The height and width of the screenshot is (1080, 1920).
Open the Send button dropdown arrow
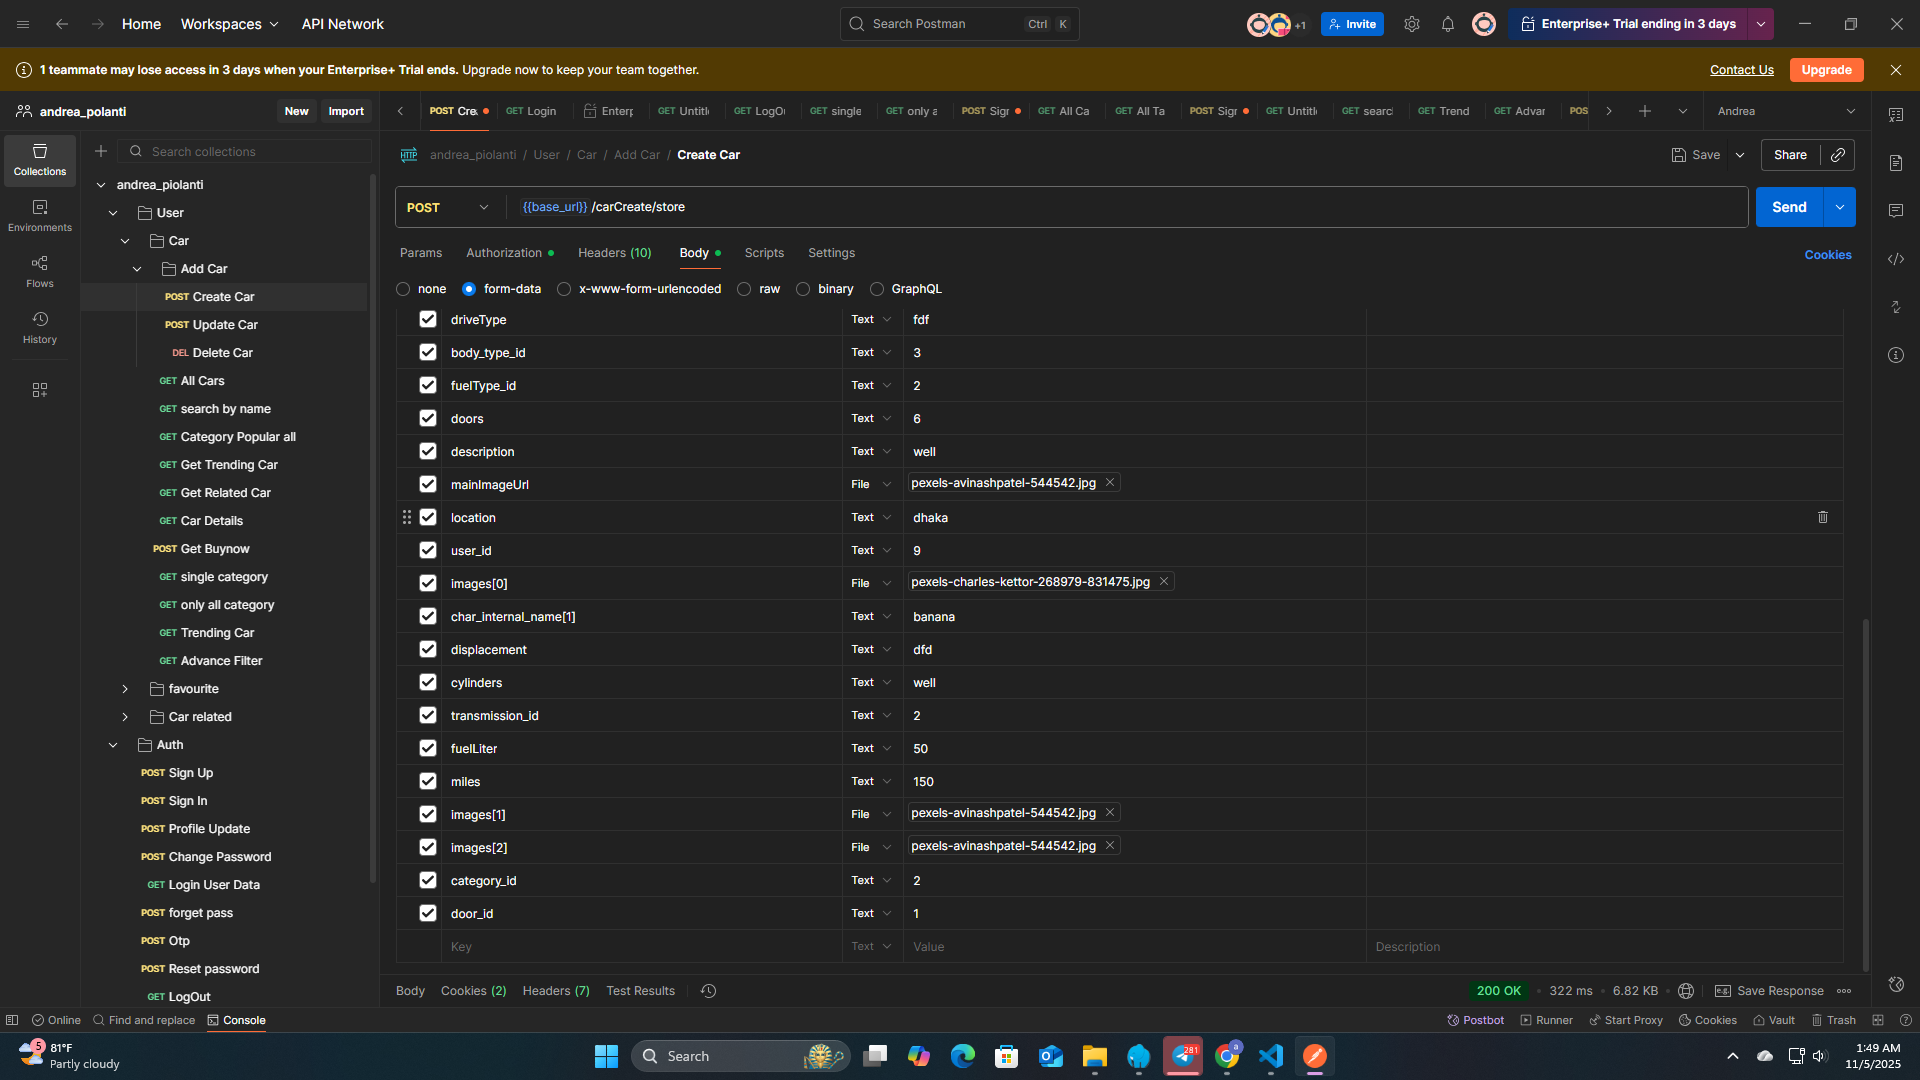pos(1840,207)
